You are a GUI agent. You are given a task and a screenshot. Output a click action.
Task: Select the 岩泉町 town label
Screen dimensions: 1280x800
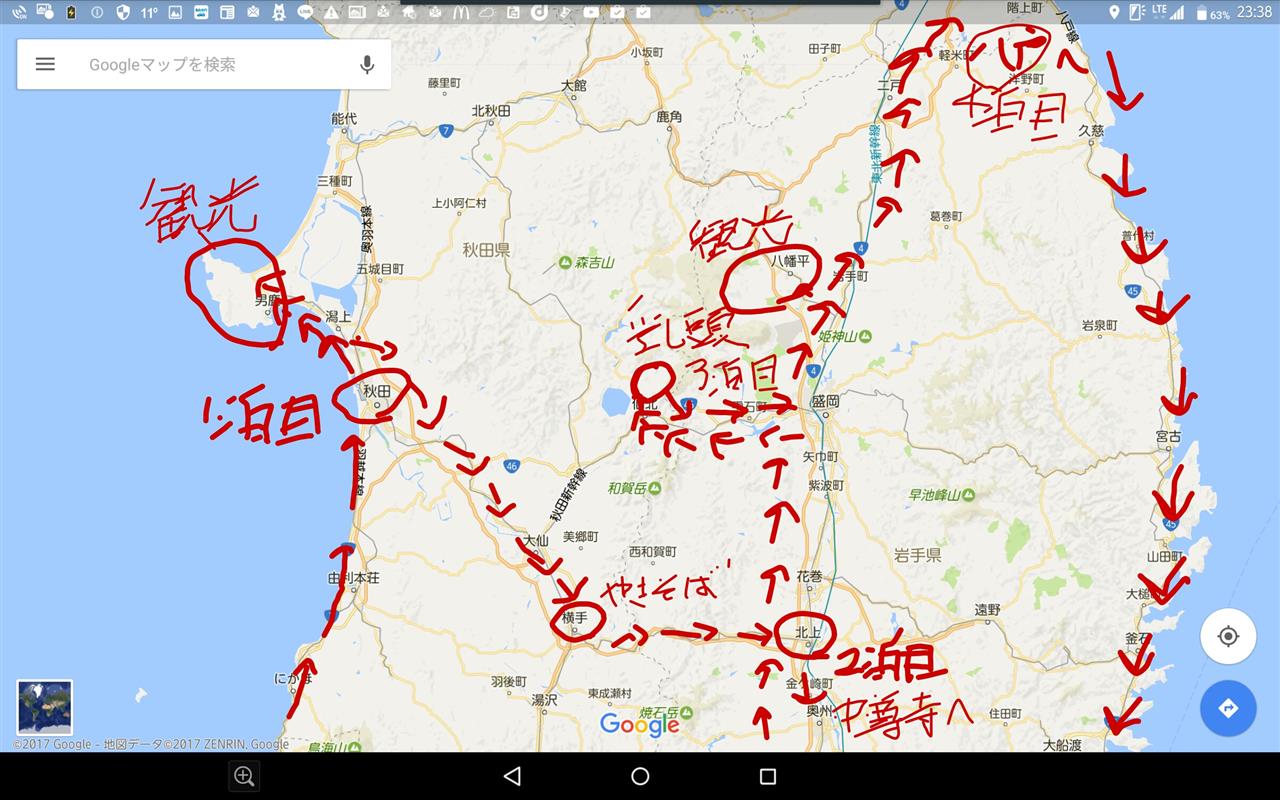pyautogui.click(x=1099, y=325)
